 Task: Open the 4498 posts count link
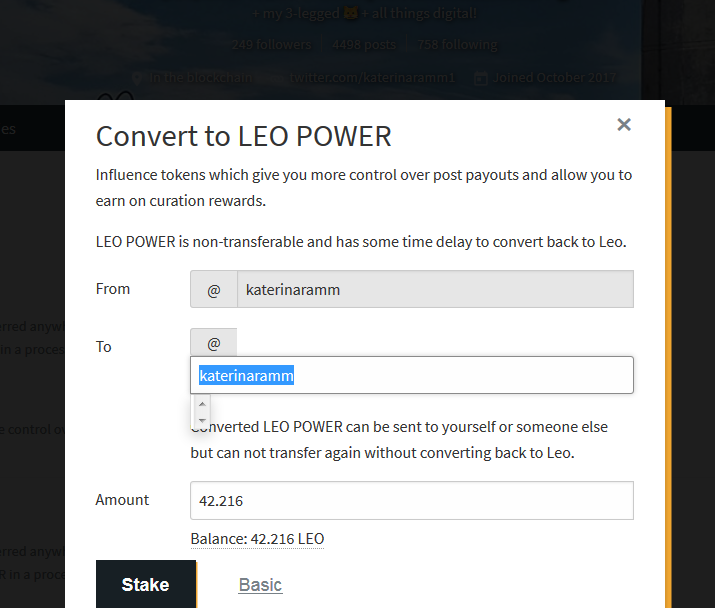point(364,45)
